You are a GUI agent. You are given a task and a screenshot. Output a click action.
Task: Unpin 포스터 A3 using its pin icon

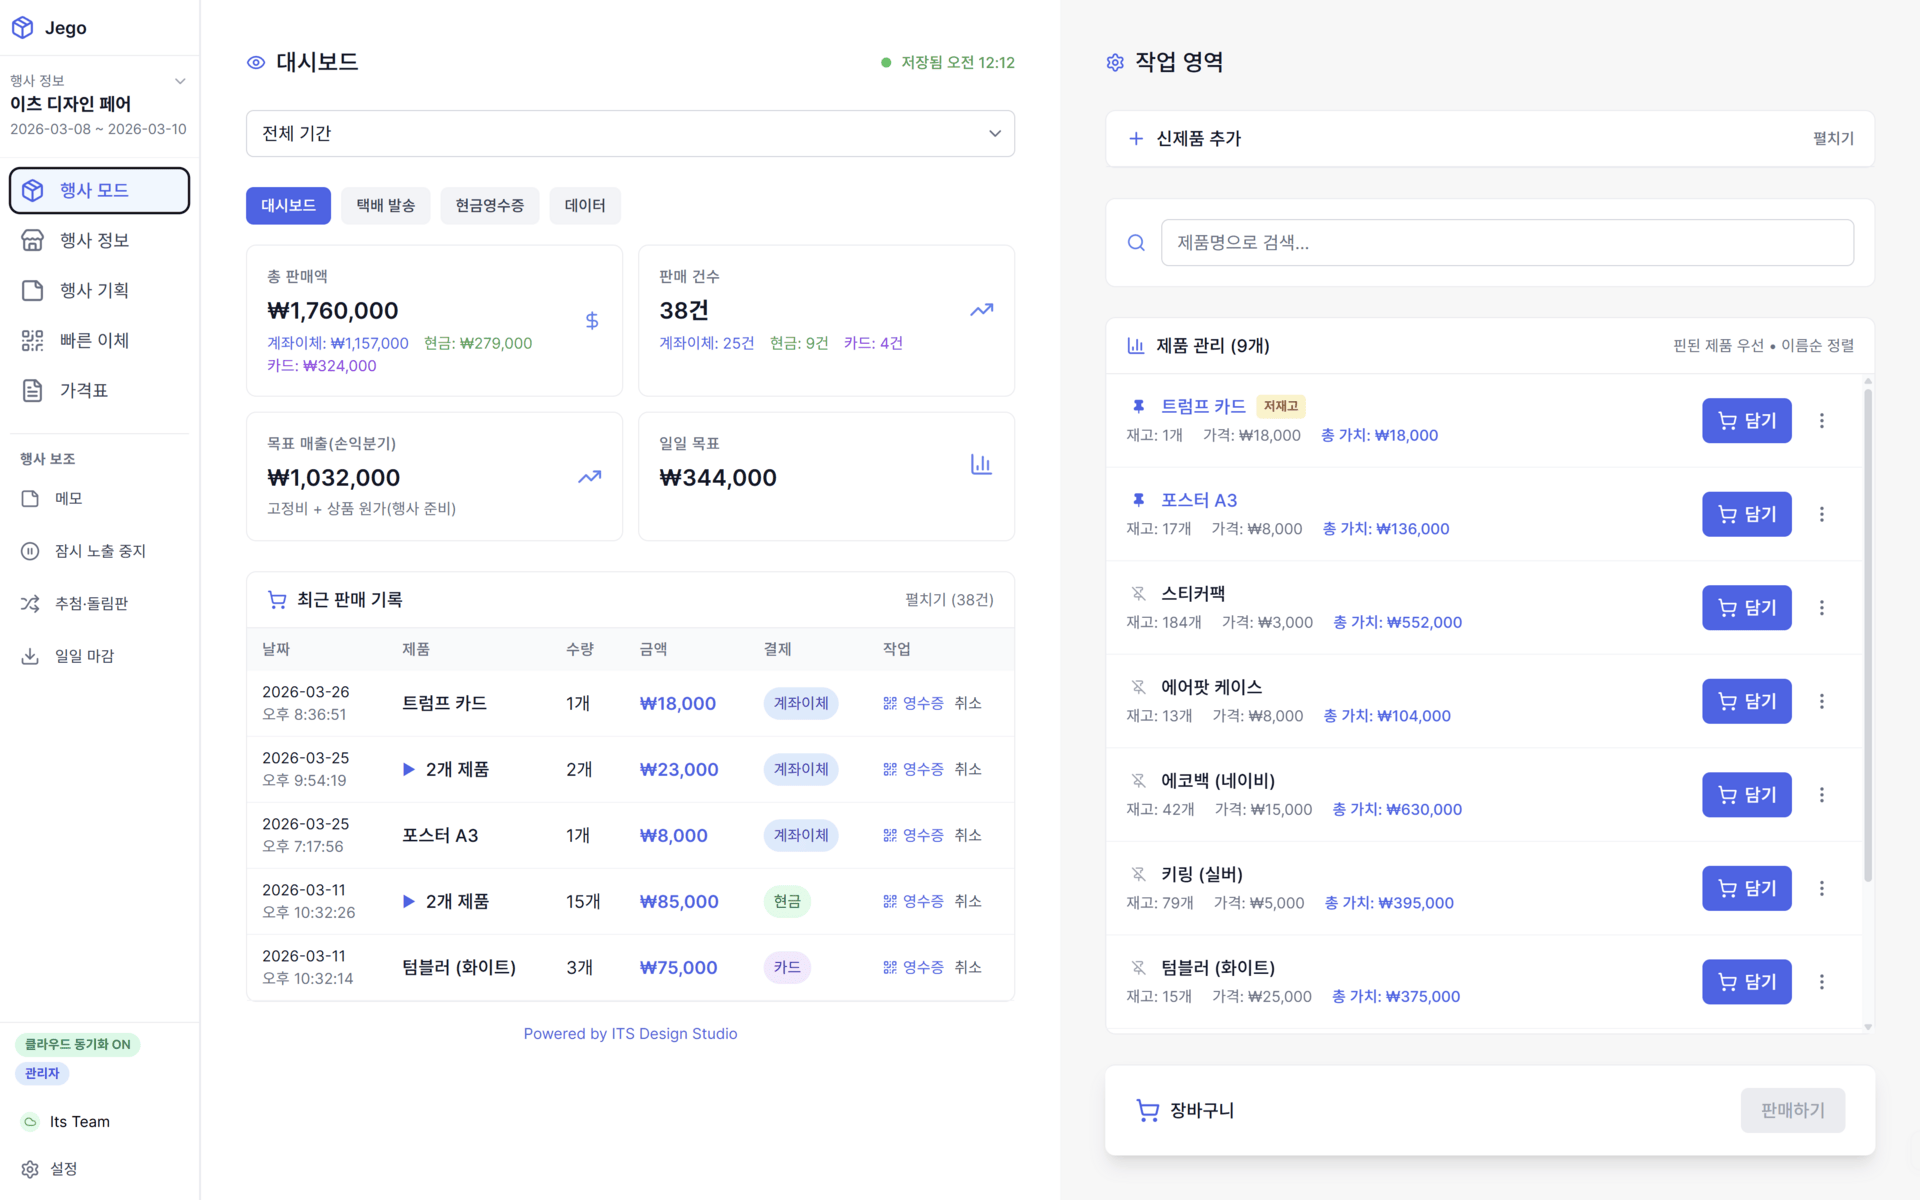click(1138, 500)
